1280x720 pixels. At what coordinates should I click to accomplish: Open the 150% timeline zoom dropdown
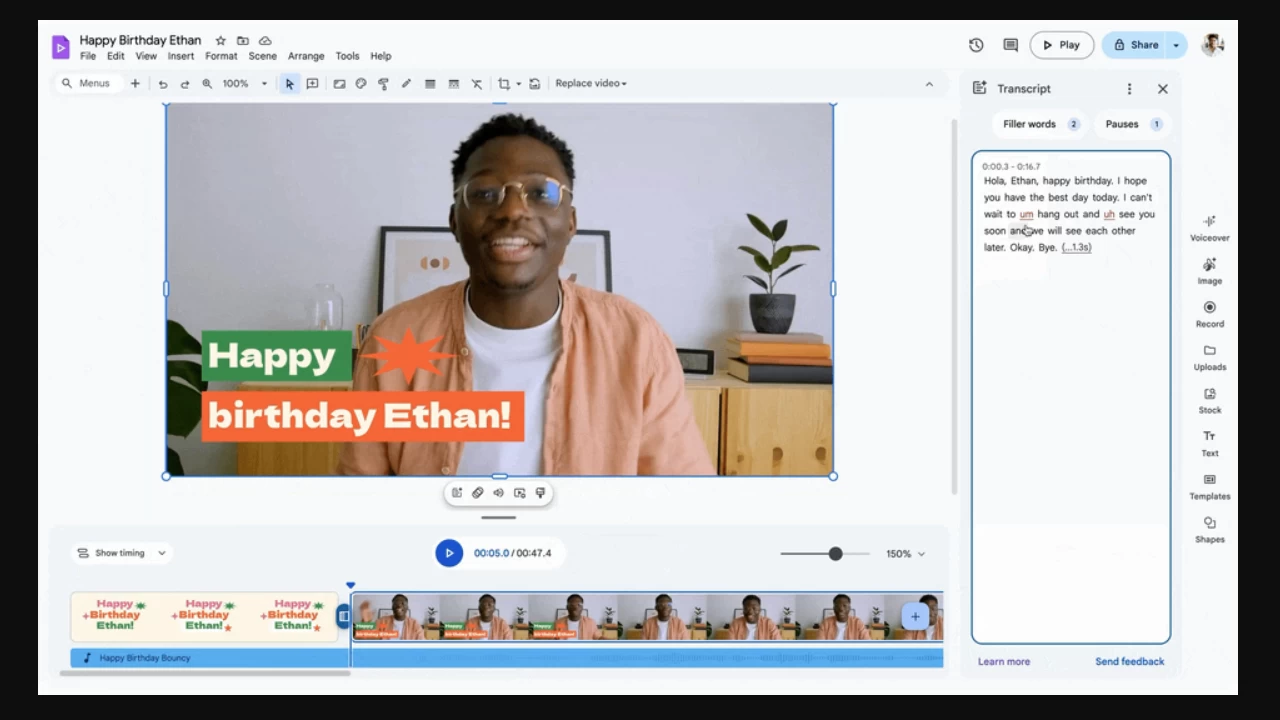pyautogui.click(x=905, y=554)
